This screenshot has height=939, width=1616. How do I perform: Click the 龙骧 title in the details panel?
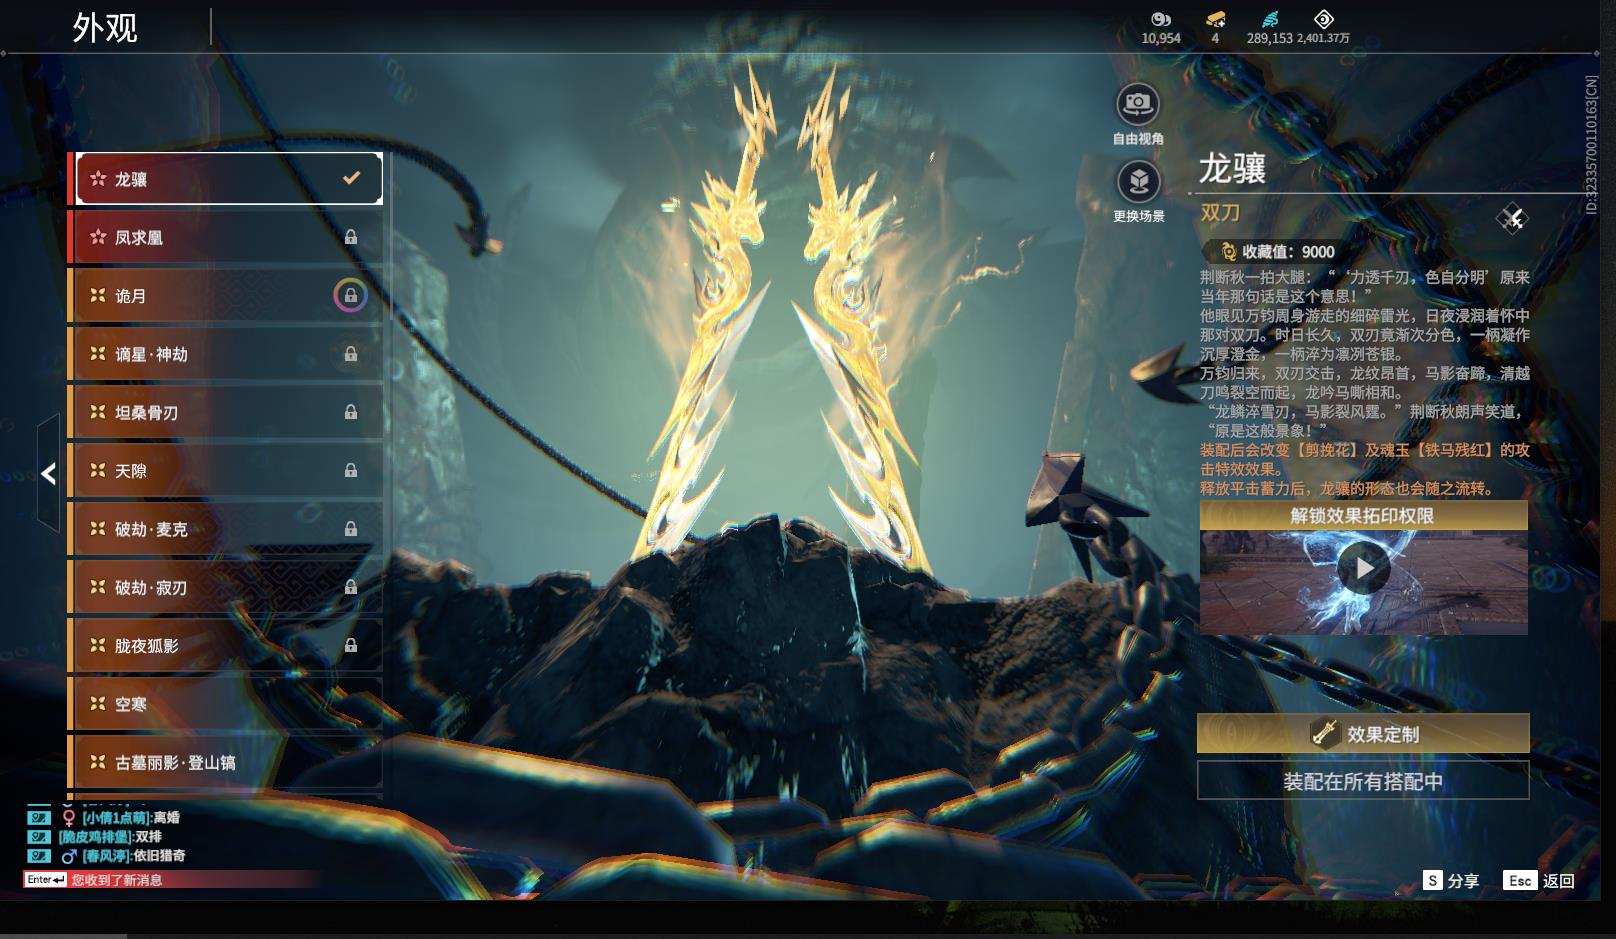(1233, 168)
